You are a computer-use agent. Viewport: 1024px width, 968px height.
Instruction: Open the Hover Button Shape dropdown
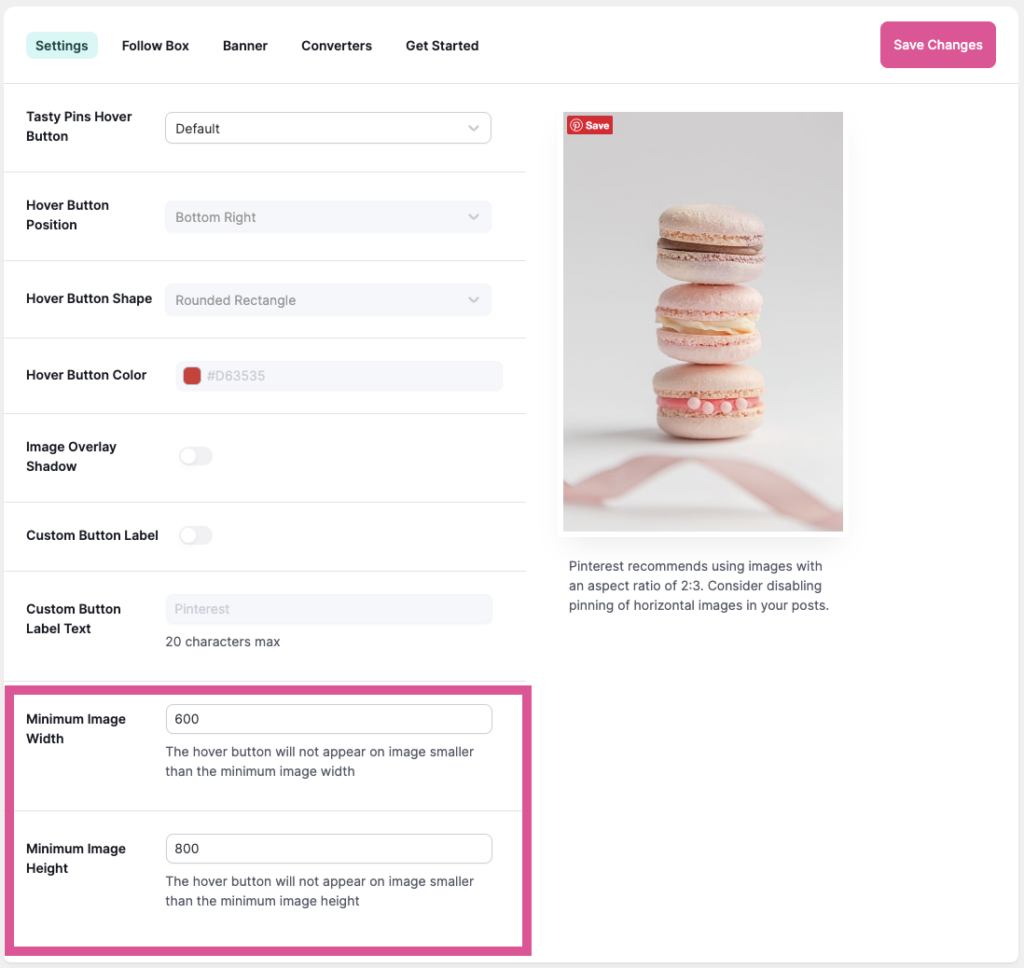(x=327, y=300)
